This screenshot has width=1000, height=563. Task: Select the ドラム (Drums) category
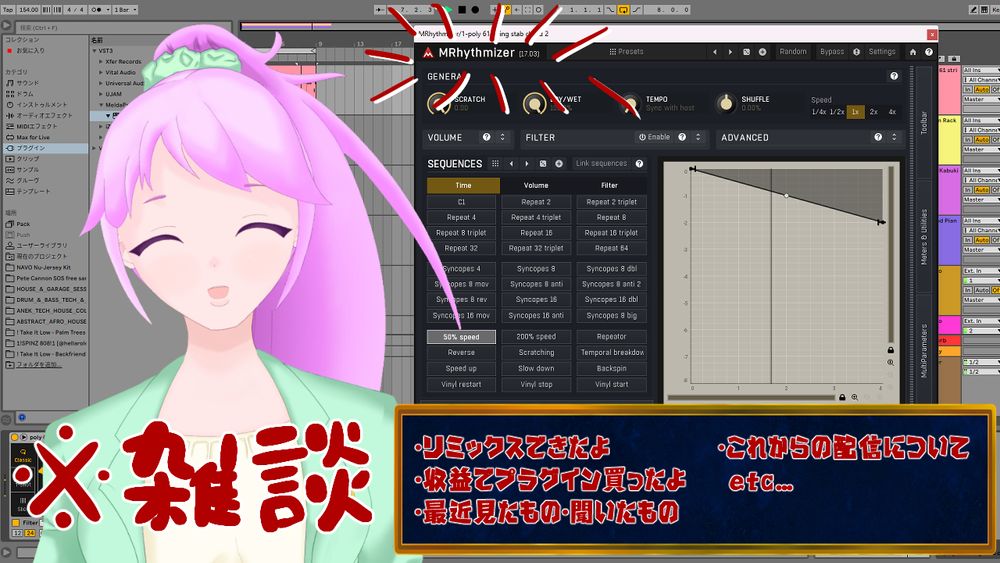pos(27,94)
